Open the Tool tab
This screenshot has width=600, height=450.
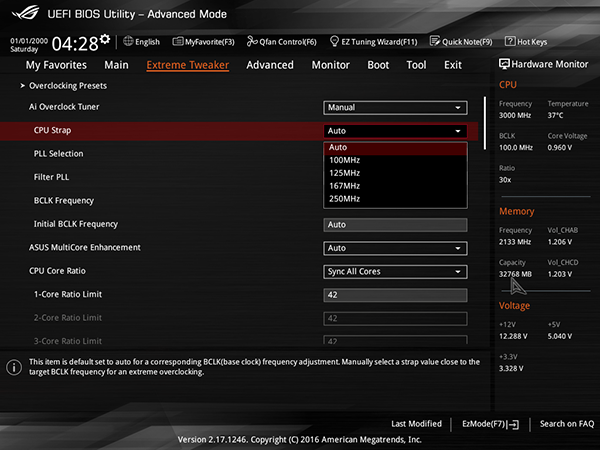tap(416, 65)
